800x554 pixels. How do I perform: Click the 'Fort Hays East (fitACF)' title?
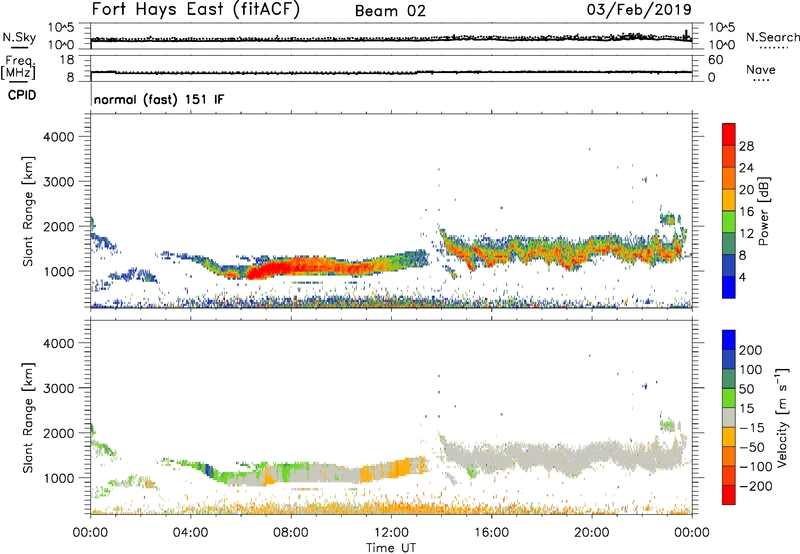pyautogui.click(x=195, y=9)
